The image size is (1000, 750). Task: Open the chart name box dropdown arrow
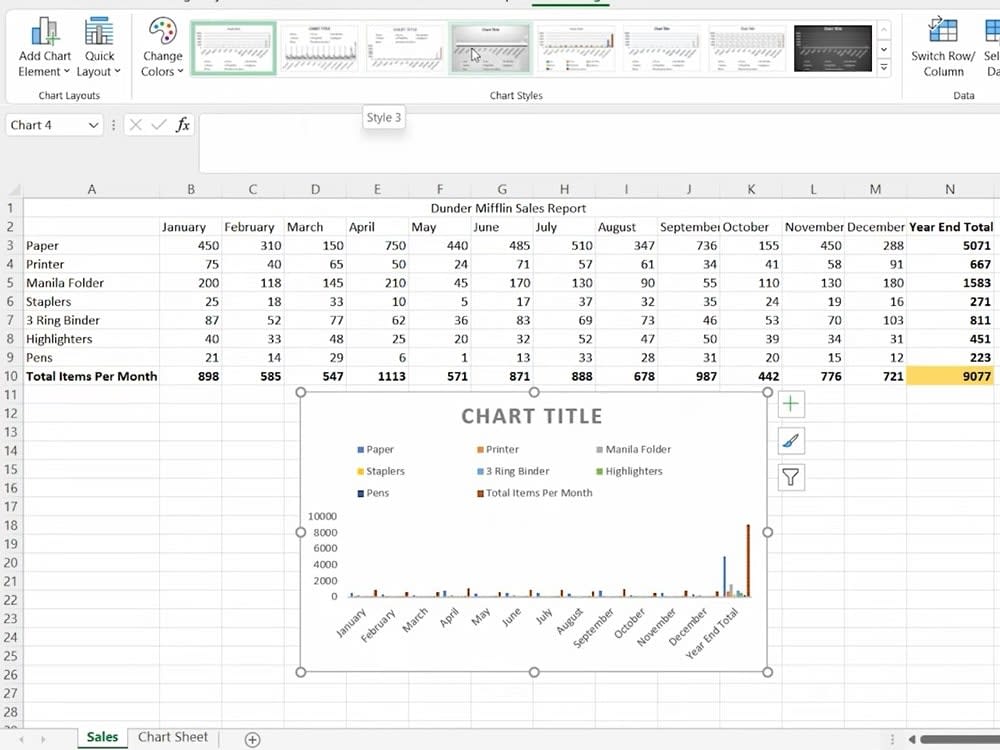tap(95, 125)
